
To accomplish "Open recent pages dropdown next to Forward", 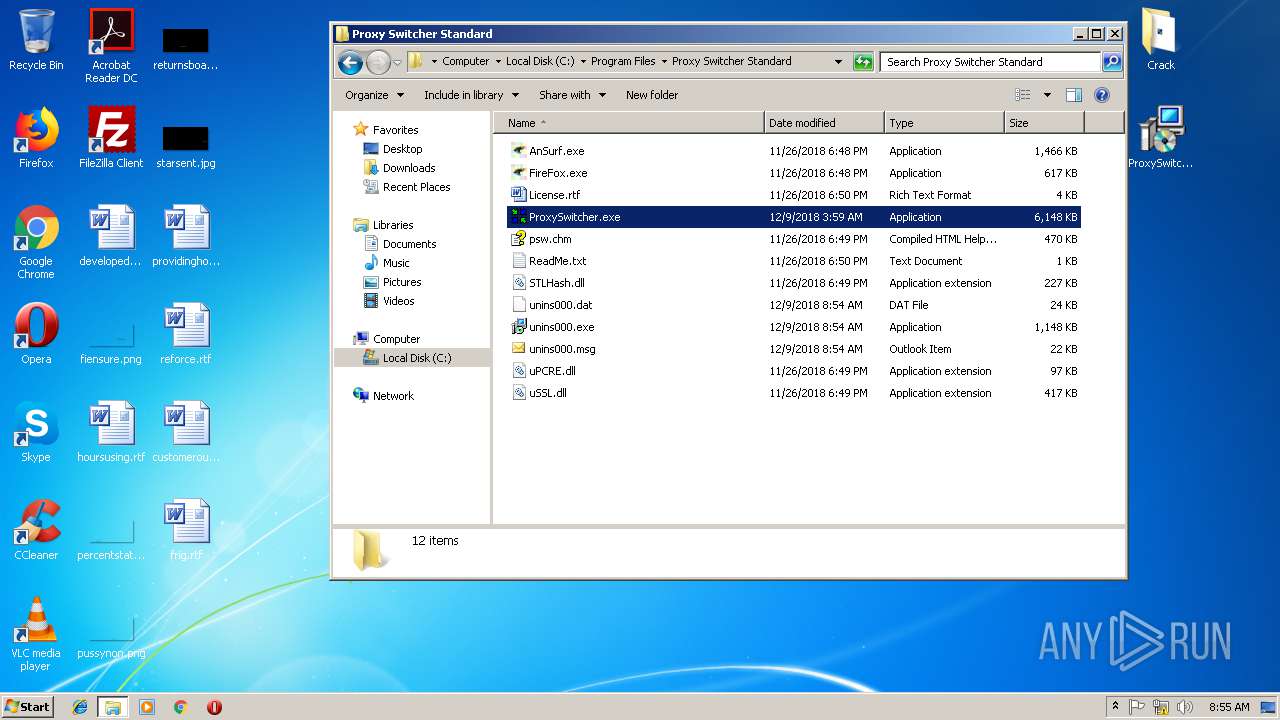I will coord(397,63).
